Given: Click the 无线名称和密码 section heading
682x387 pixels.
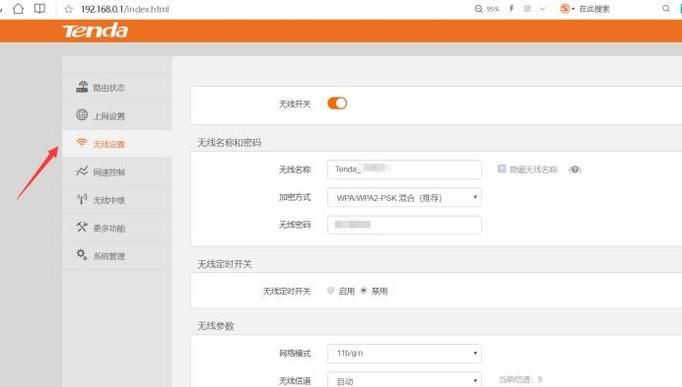Looking at the screenshot, I should pos(229,143).
